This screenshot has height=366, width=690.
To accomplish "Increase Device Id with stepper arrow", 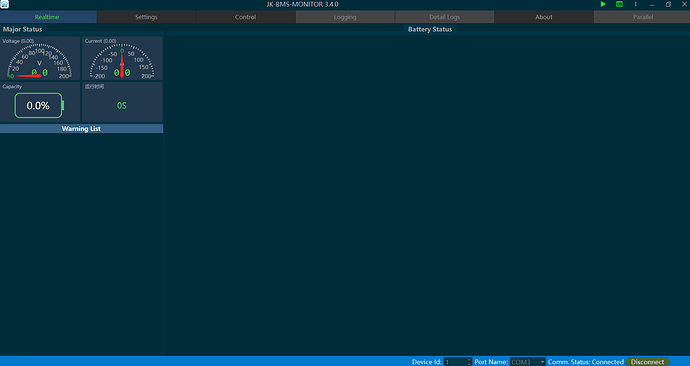I will 469,360.
